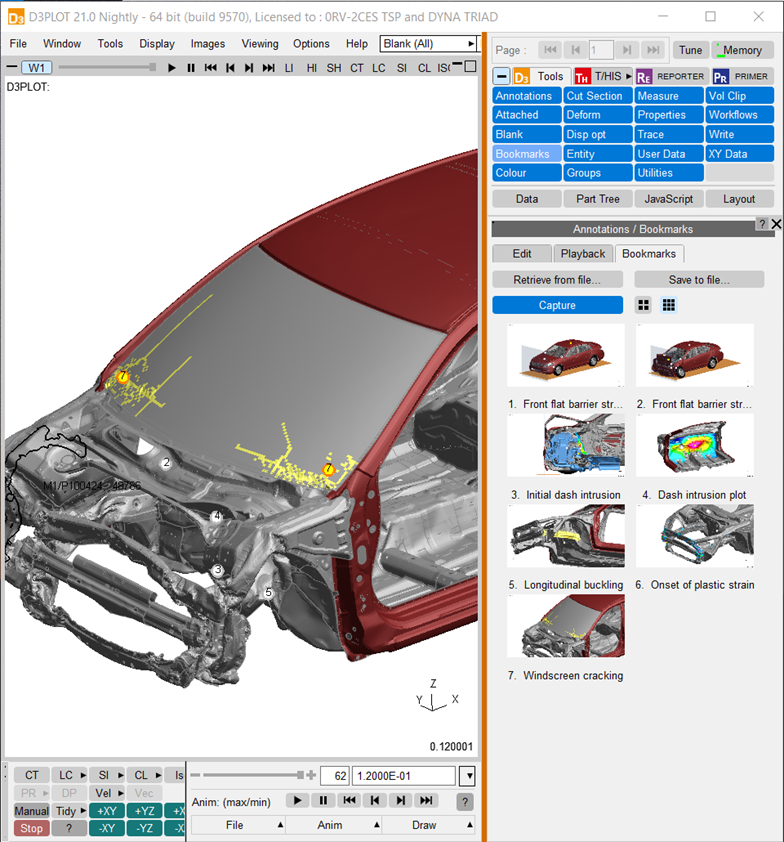Pause animation in the bottom Anim panel

pos(323,801)
